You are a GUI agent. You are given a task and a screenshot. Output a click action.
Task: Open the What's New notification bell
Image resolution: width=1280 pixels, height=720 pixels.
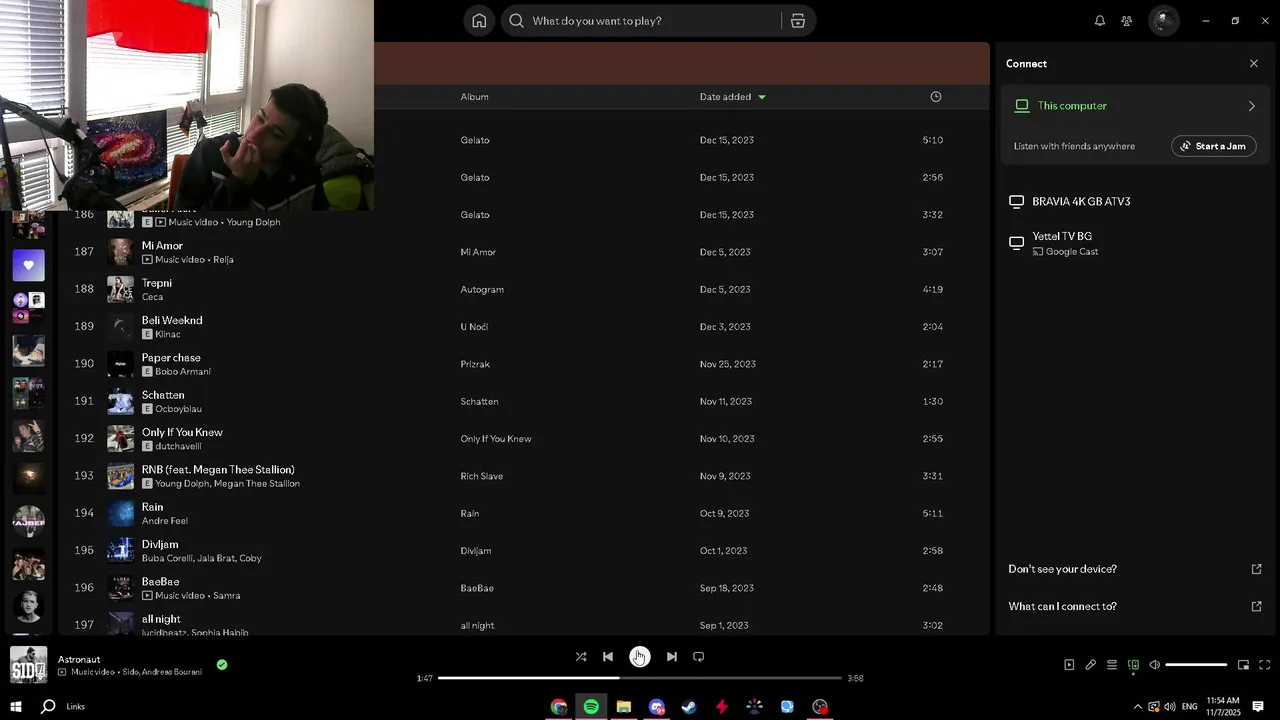pyautogui.click(x=1100, y=21)
